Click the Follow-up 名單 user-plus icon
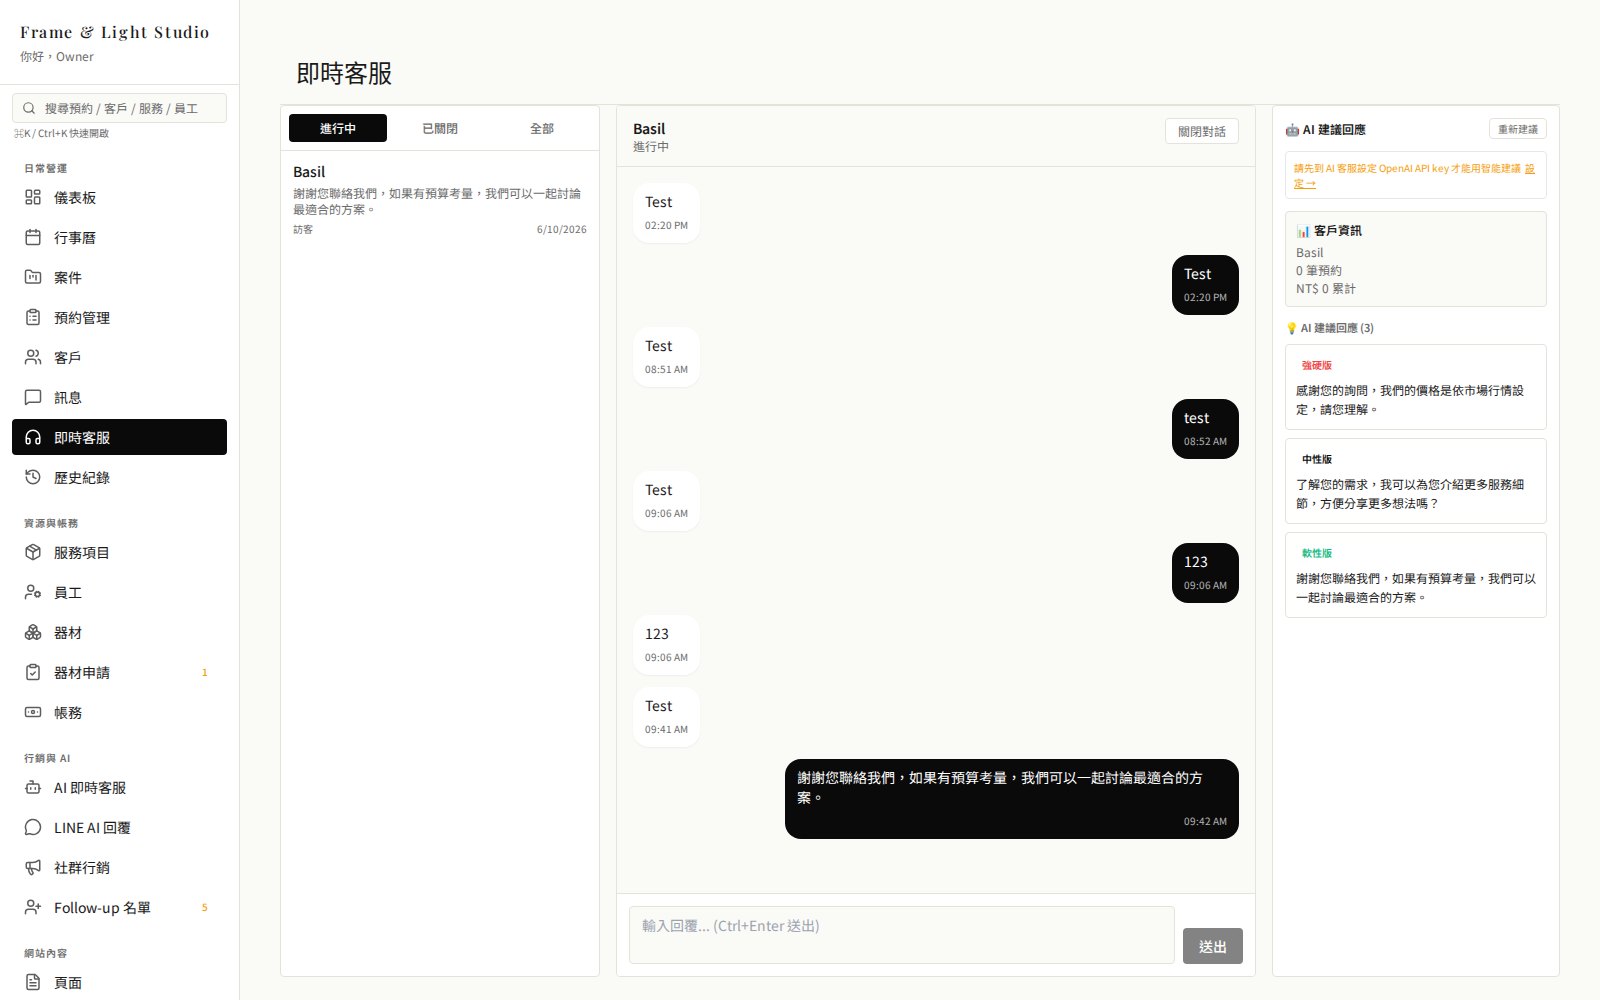The height and width of the screenshot is (1000, 1600). pos(33,907)
